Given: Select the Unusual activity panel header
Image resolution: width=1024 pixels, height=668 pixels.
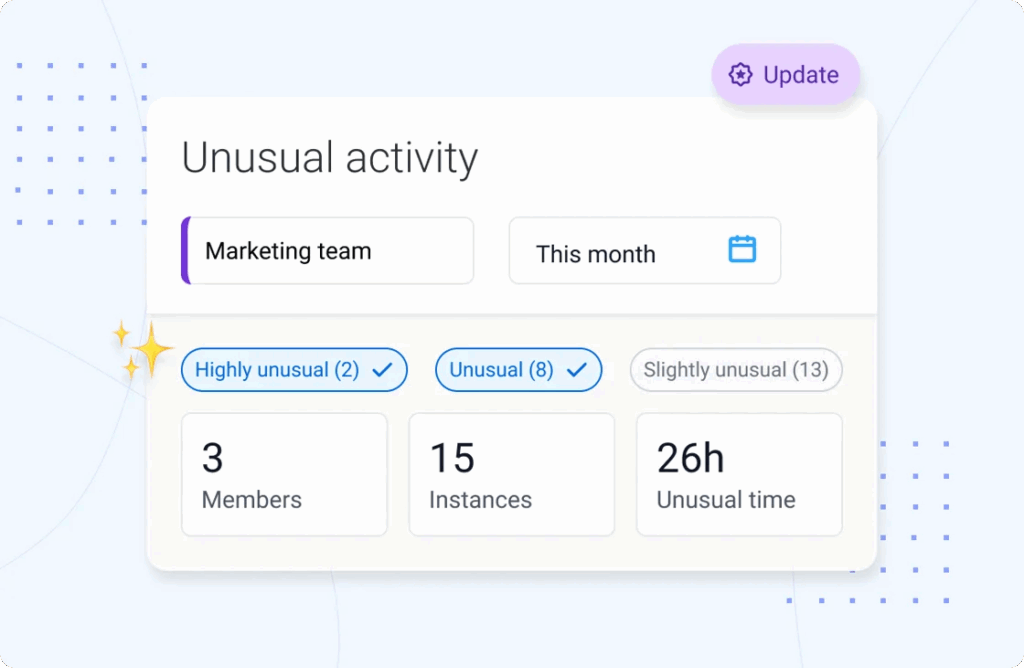Looking at the screenshot, I should 330,157.
